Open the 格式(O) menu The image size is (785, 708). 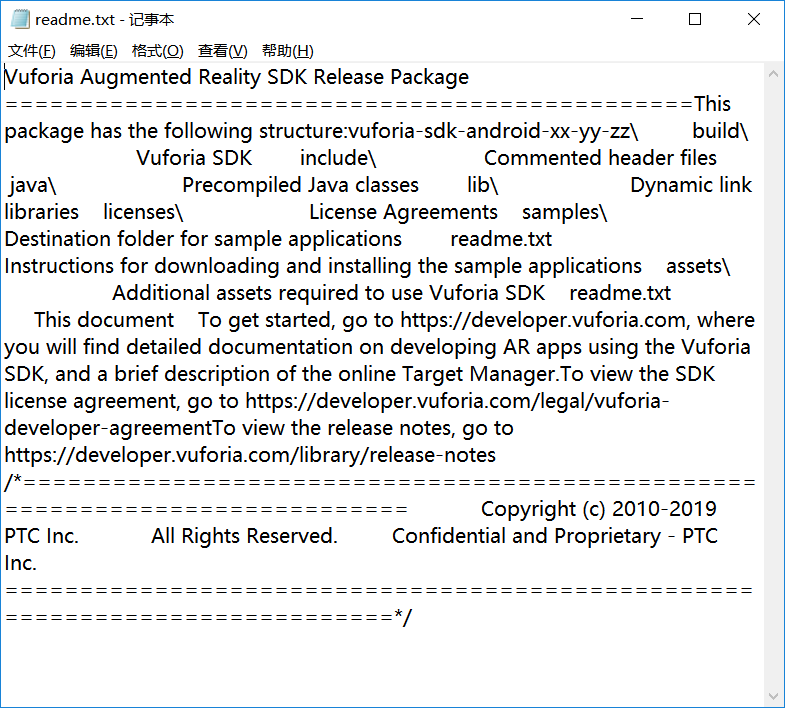pyautogui.click(x=158, y=51)
